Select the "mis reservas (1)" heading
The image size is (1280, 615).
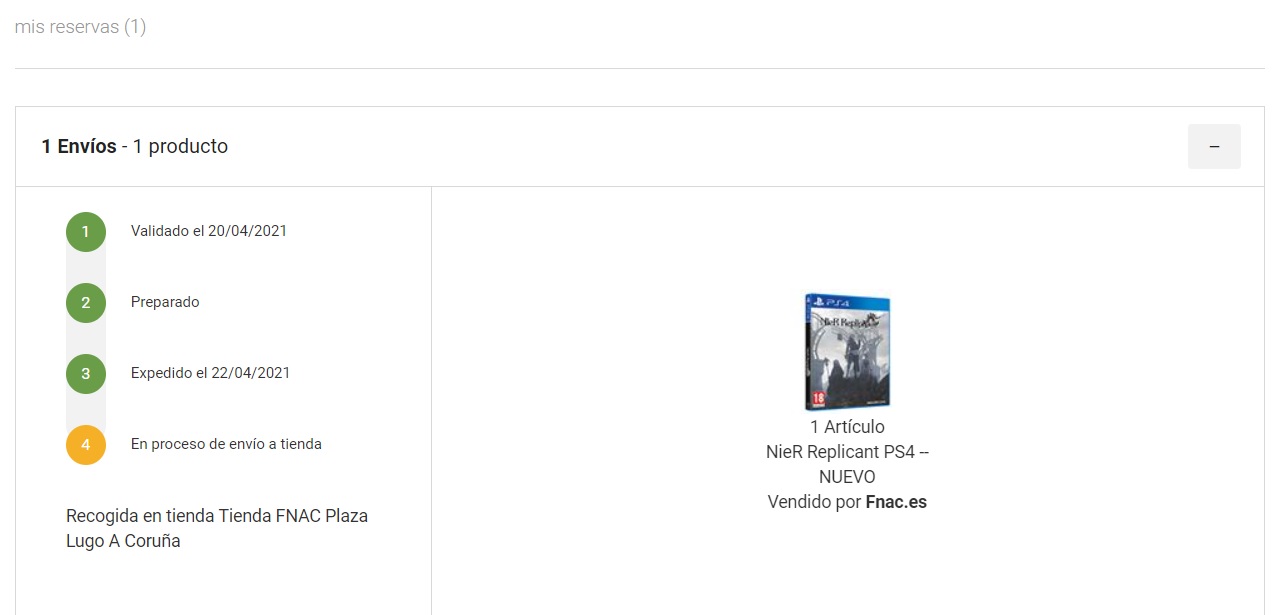point(80,27)
